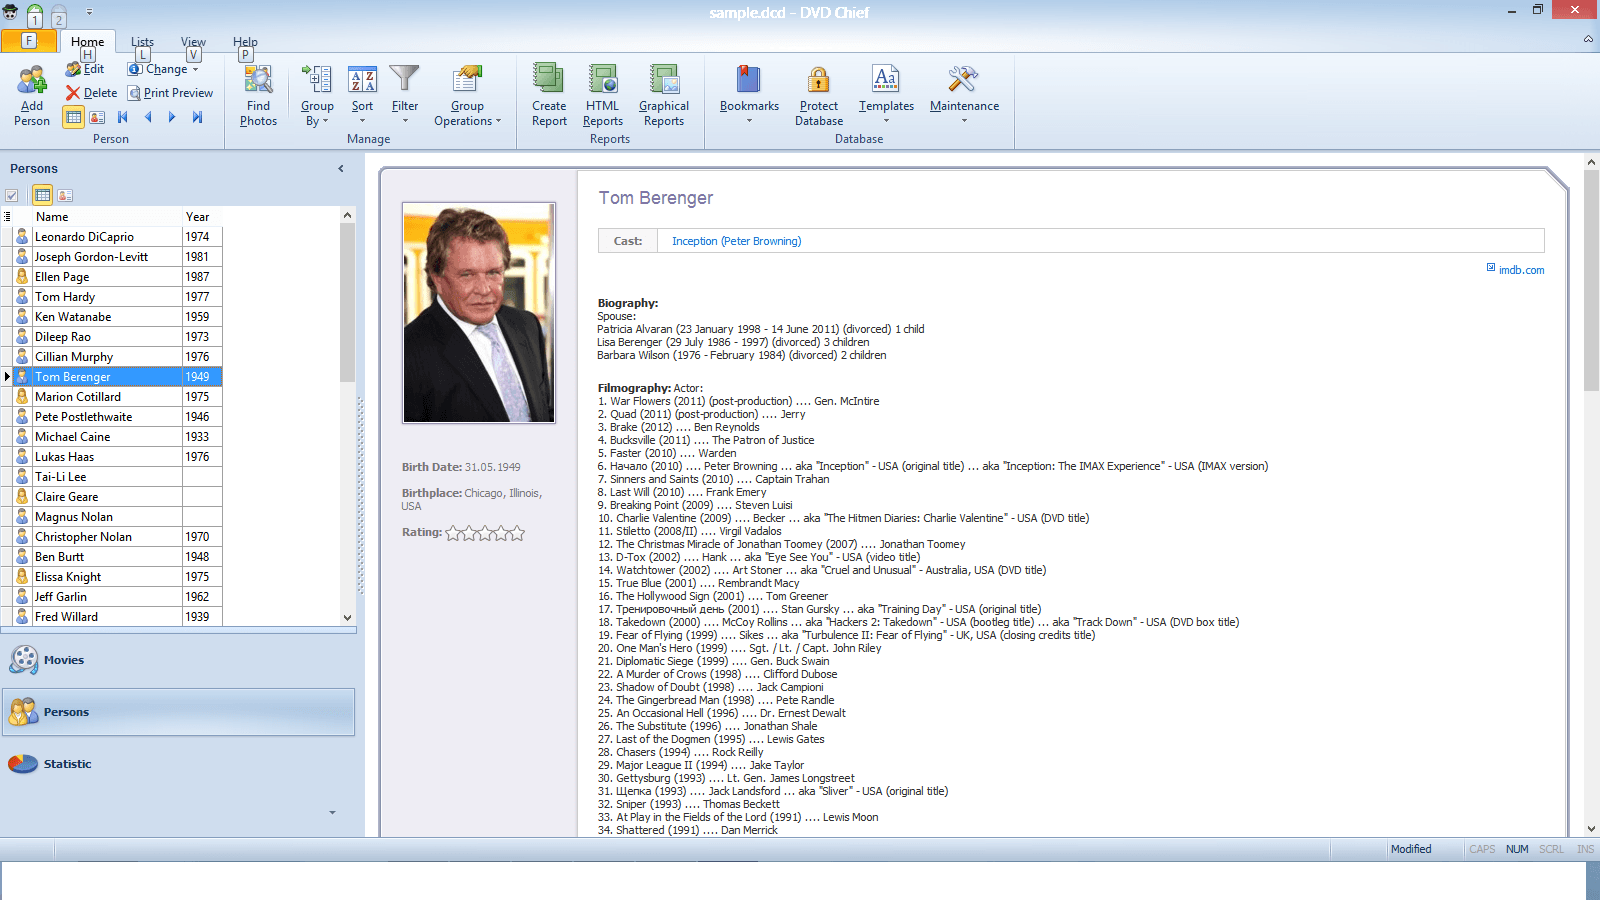
Task: Click the Modified status bar indicator
Action: click(1411, 849)
